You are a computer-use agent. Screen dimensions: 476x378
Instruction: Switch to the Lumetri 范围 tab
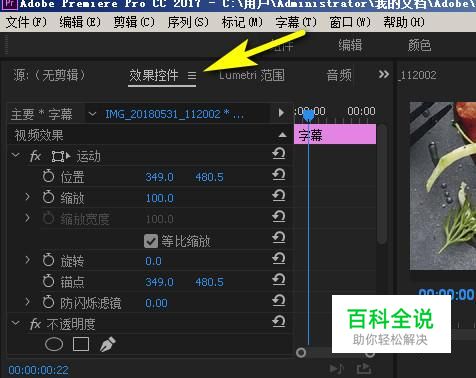tap(252, 75)
